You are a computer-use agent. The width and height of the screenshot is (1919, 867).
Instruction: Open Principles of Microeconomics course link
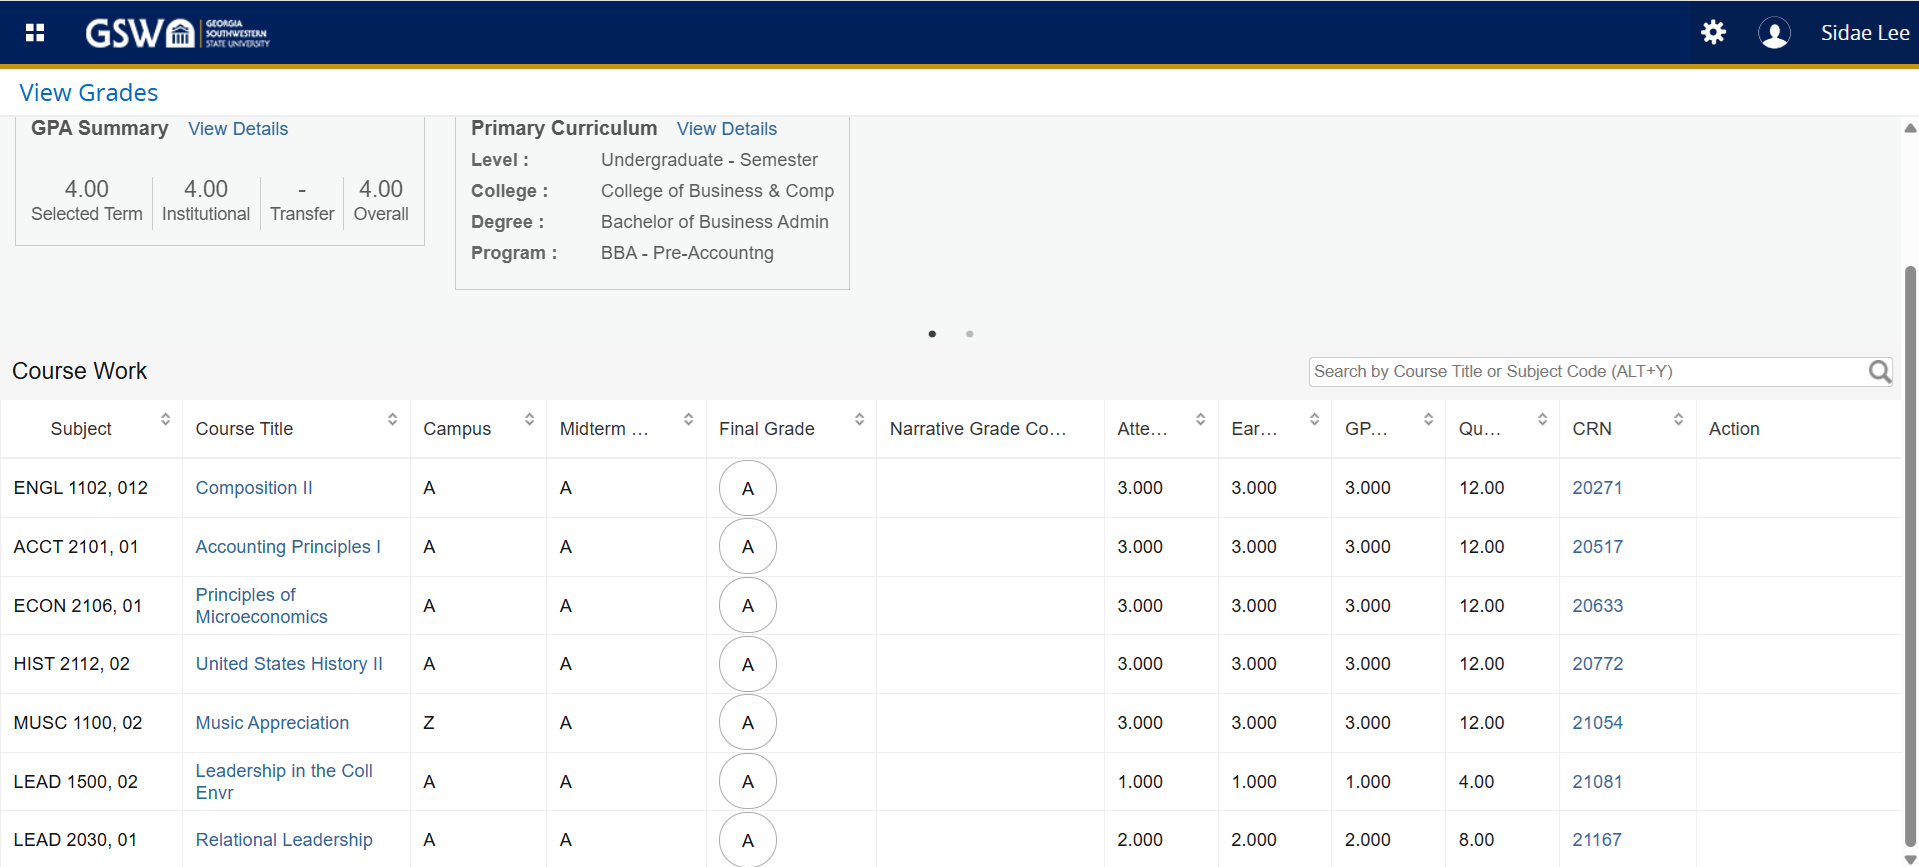[x=261, y=606]
